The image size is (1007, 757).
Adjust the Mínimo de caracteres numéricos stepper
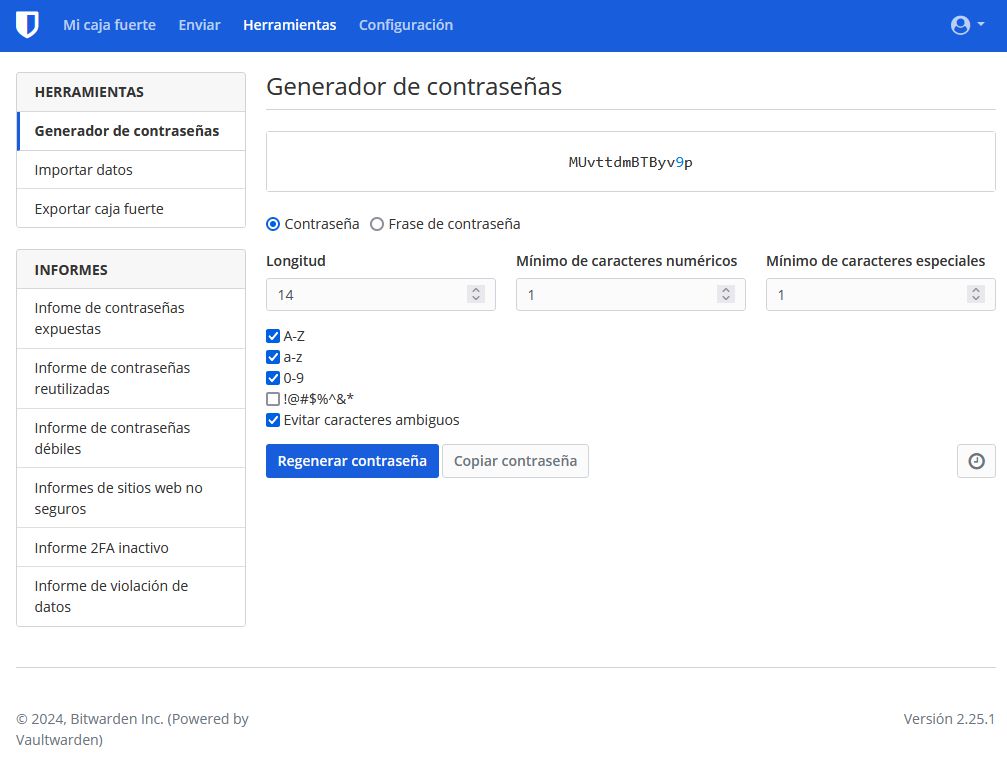(x=726, y=294)
